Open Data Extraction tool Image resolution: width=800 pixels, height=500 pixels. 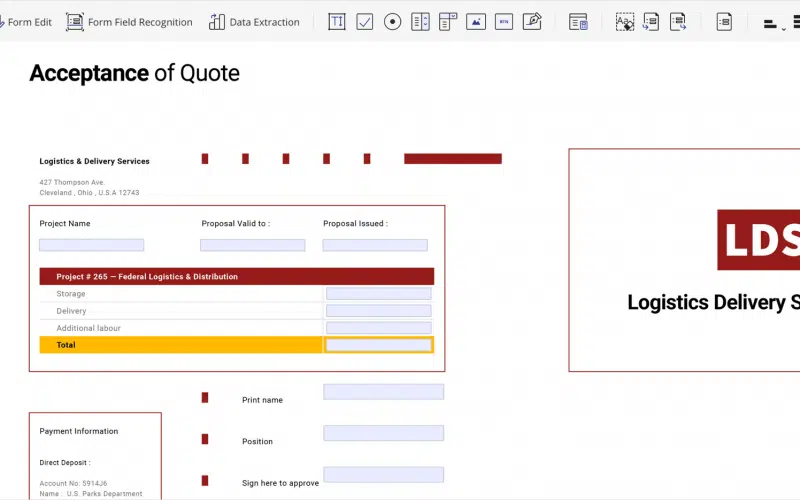[254, 22]
